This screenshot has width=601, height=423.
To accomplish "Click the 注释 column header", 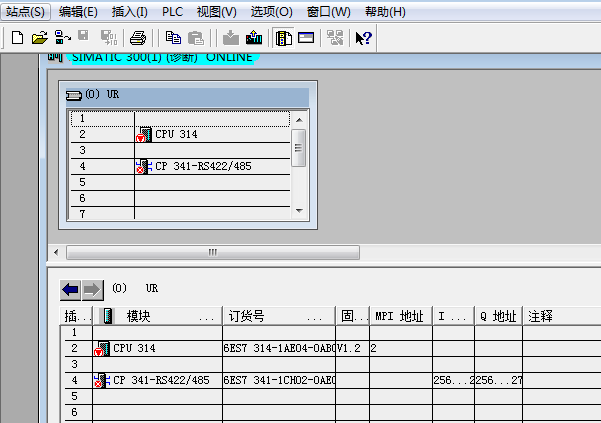I will coord(562,316).
